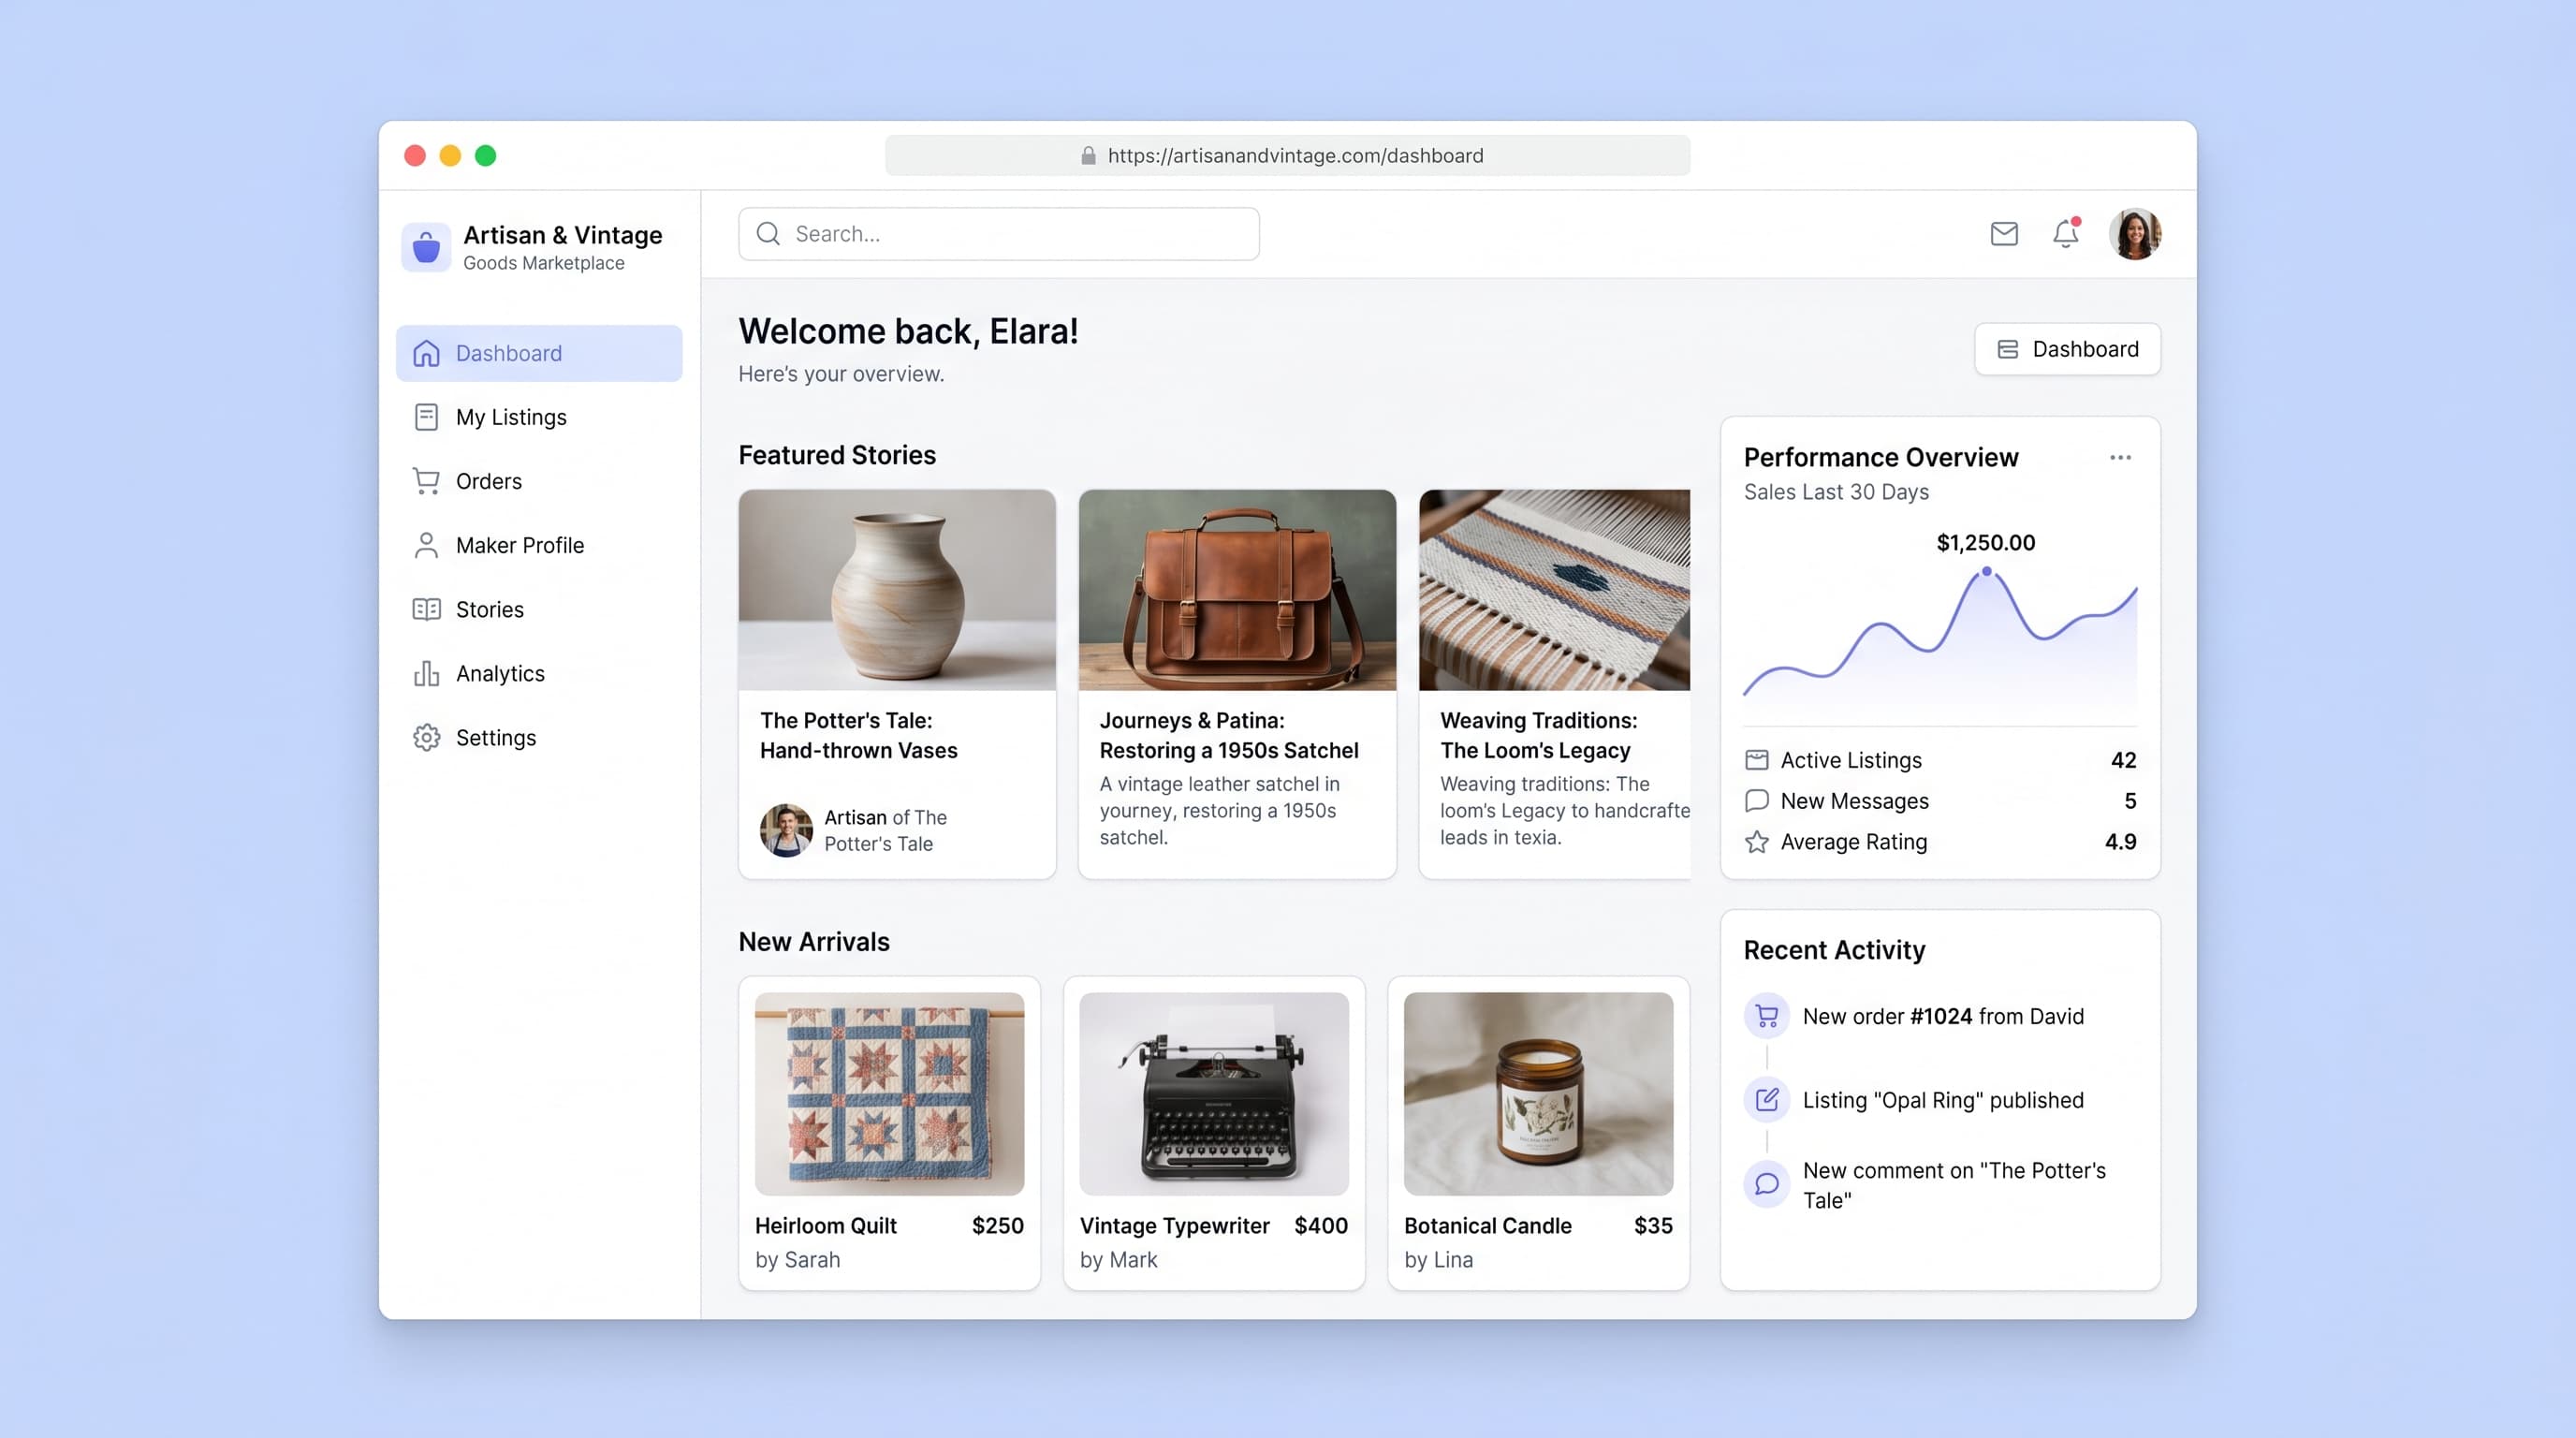This screenshot has width=2576, height=1438.
Task: Open Weaving Traditions story title
Action: click(x=1538, y=735)
